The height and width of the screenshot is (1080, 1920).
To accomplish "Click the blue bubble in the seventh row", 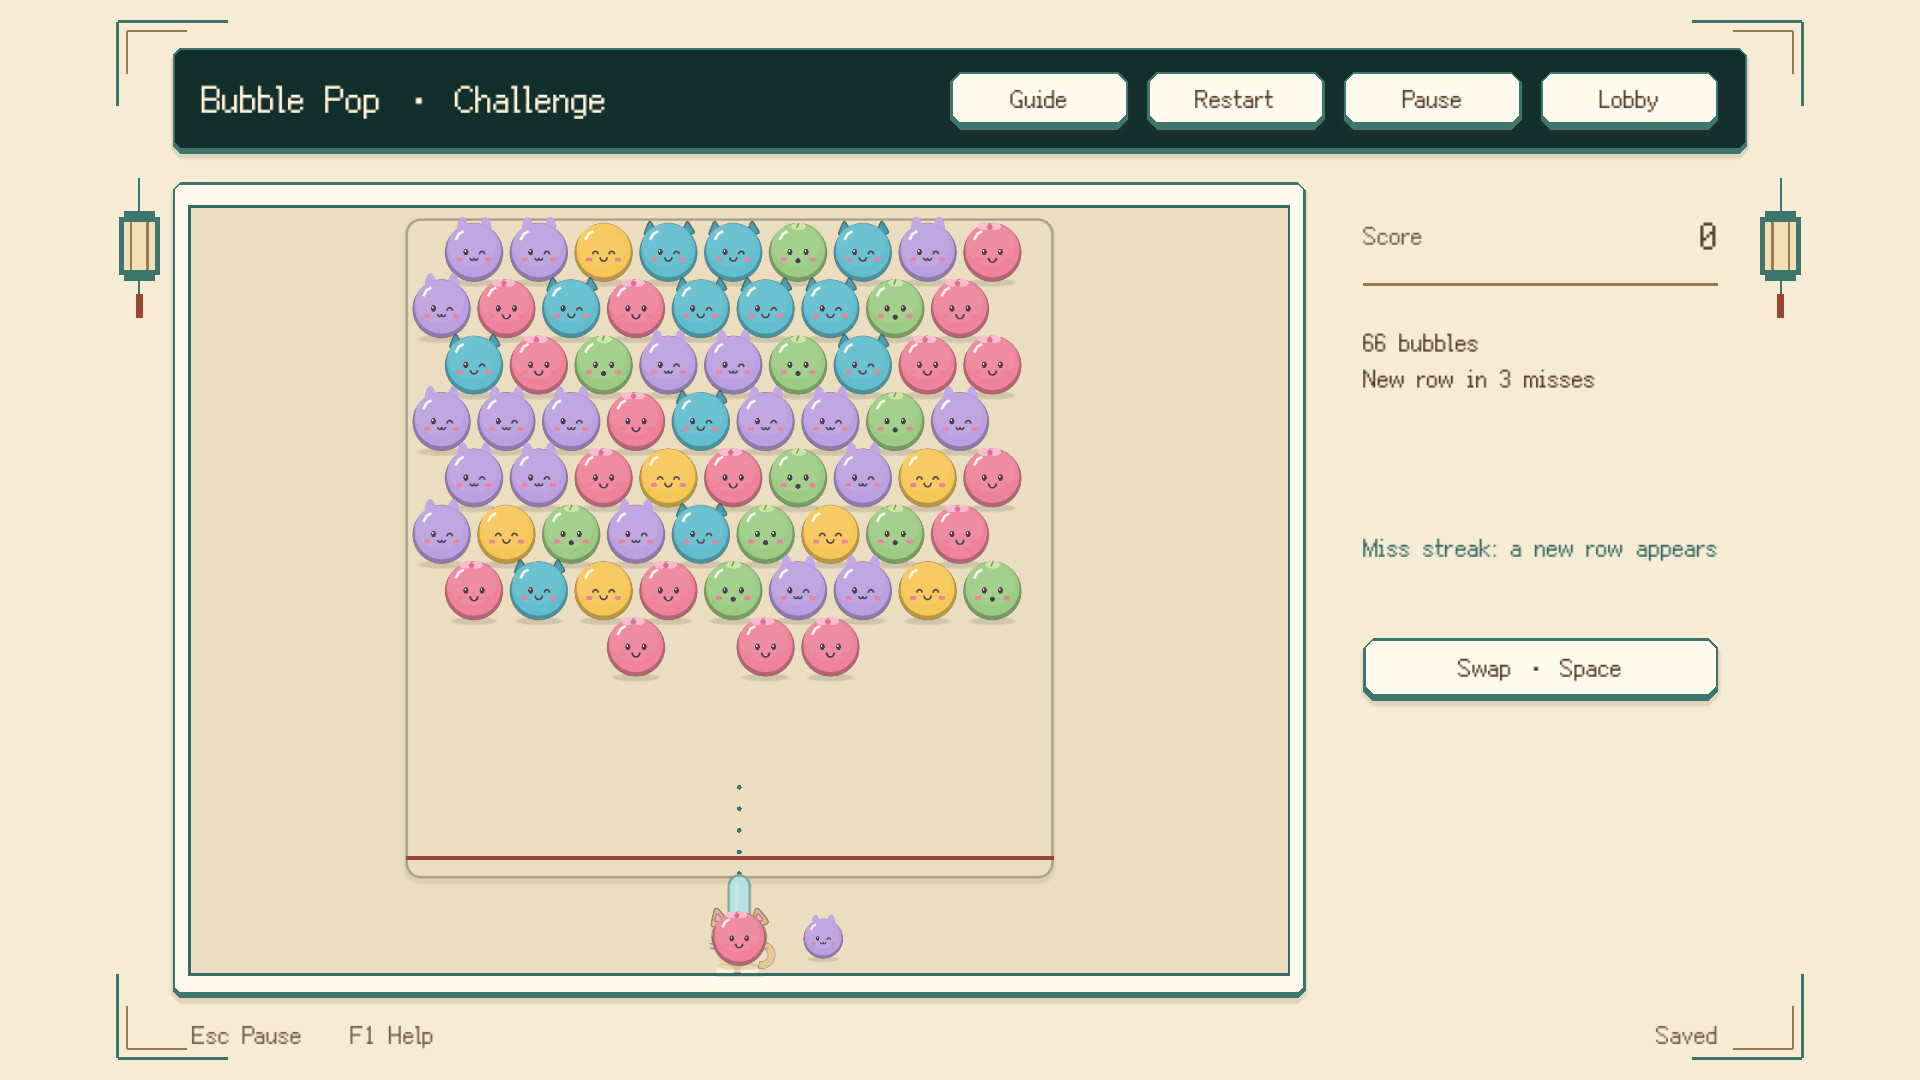I will (539, 590).
